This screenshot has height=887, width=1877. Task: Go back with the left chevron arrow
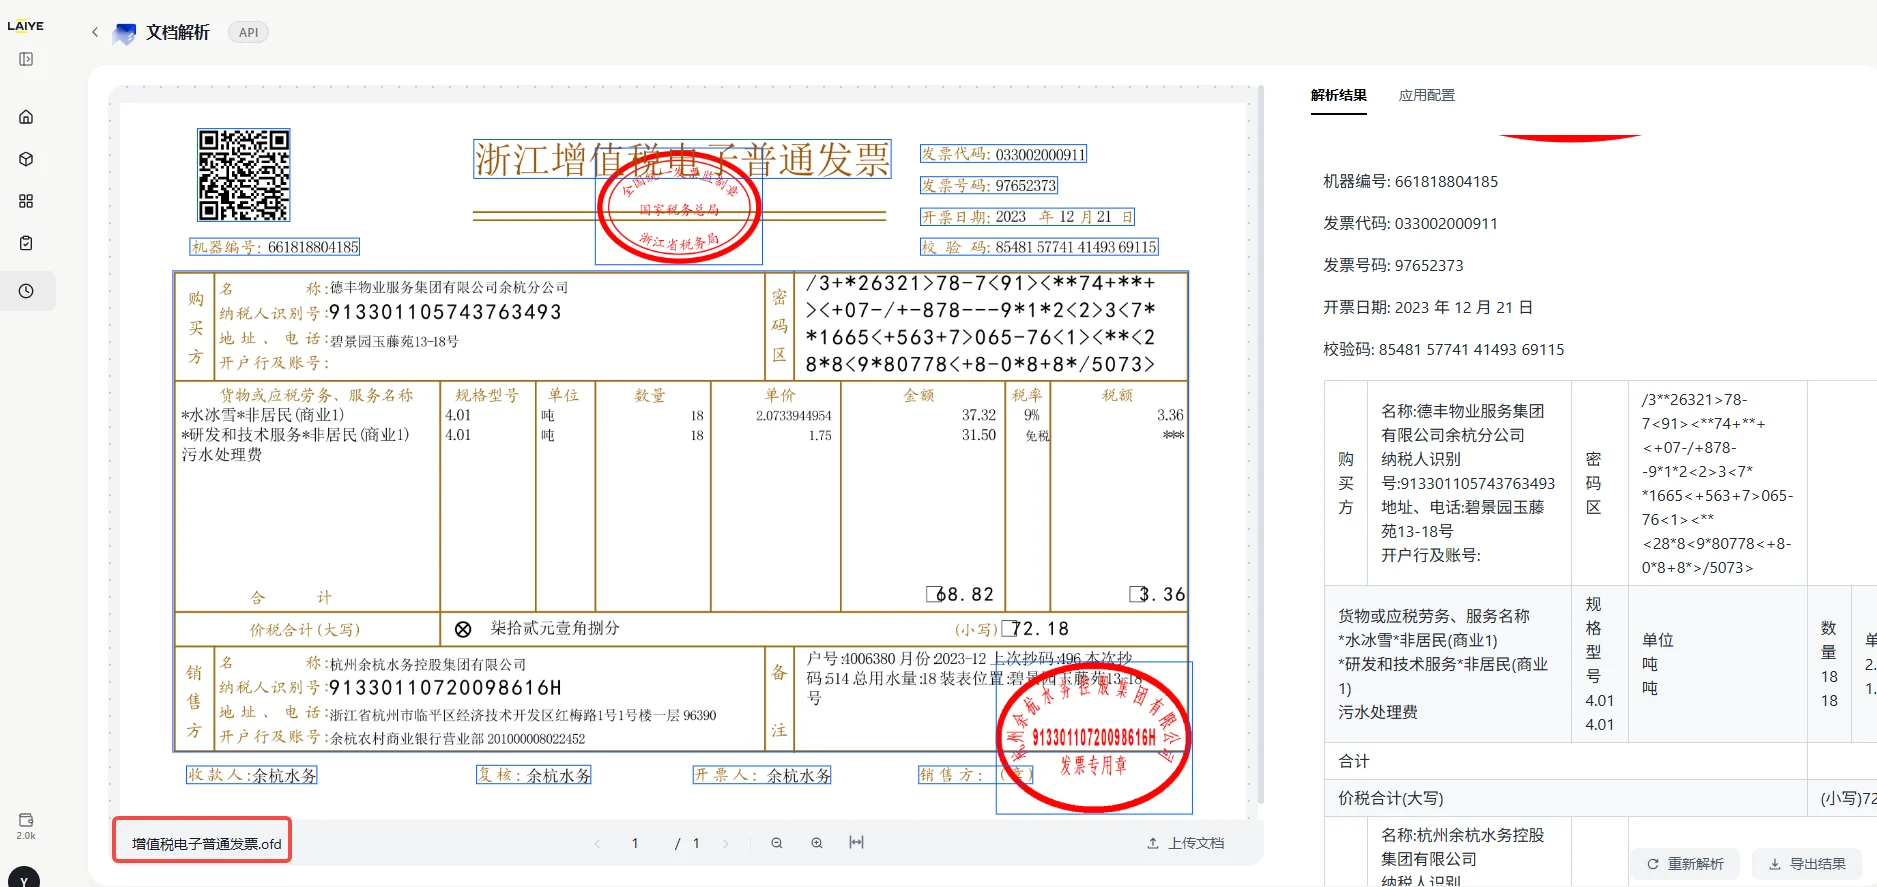coord(95,32)
